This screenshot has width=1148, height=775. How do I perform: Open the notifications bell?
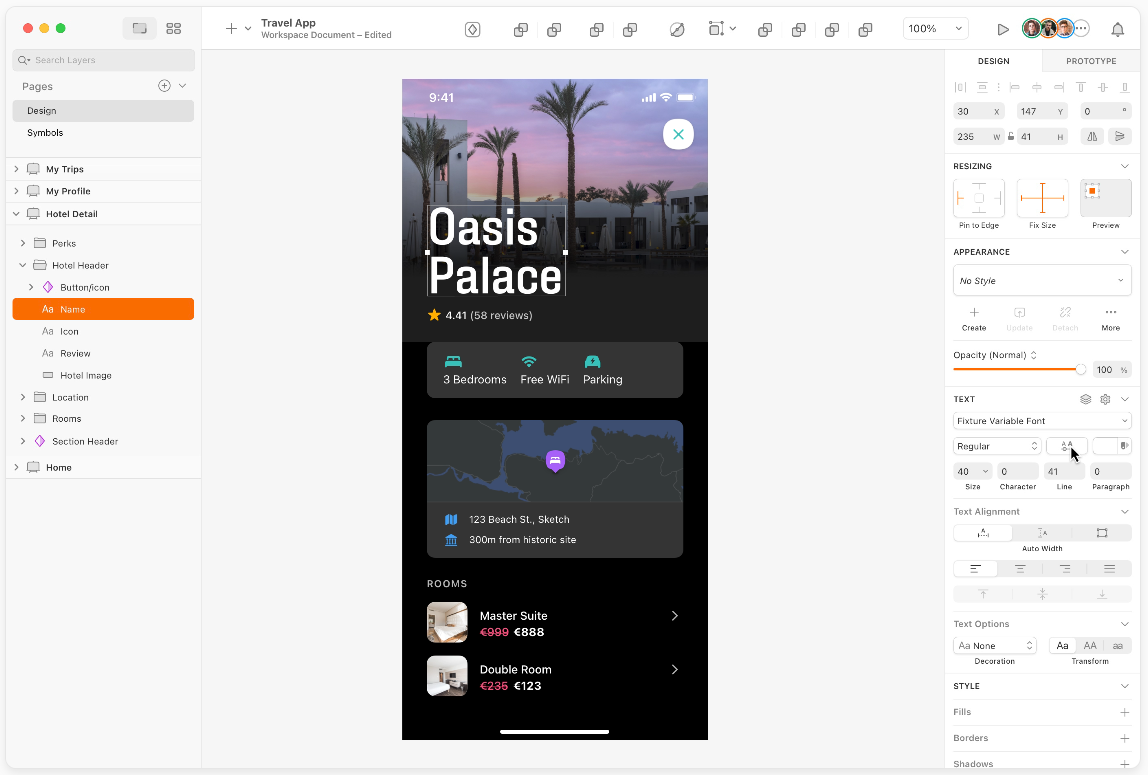tap(1117, 29)
